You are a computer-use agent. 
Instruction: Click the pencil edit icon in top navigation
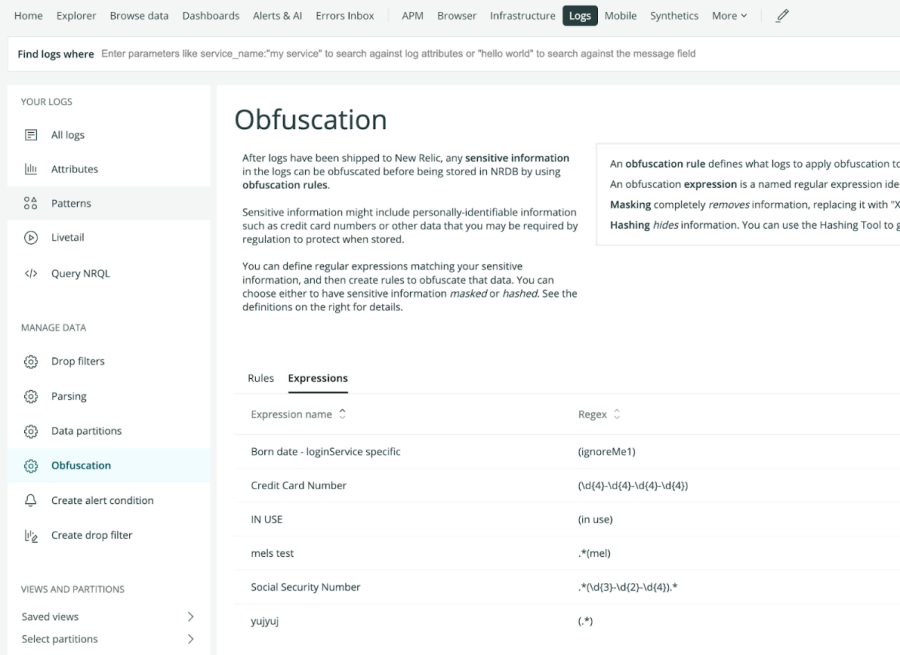click(x=782, y=15)
